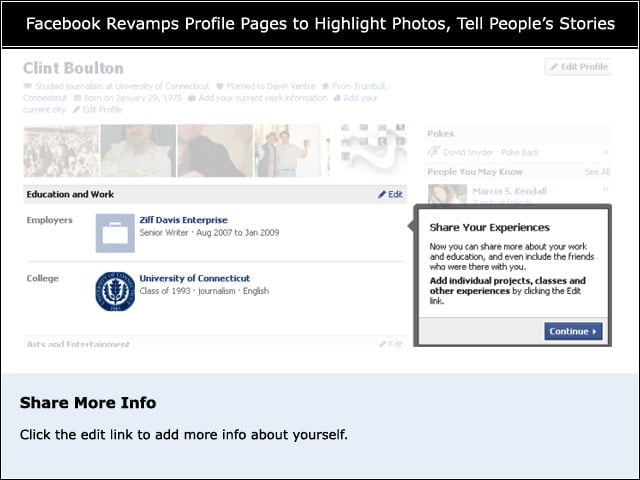This screenshot has width=640, height=480.
Task: Click 'Senior Writer · Aug 2007 to Jan 2009' text
Action: [x=209, y=233]
